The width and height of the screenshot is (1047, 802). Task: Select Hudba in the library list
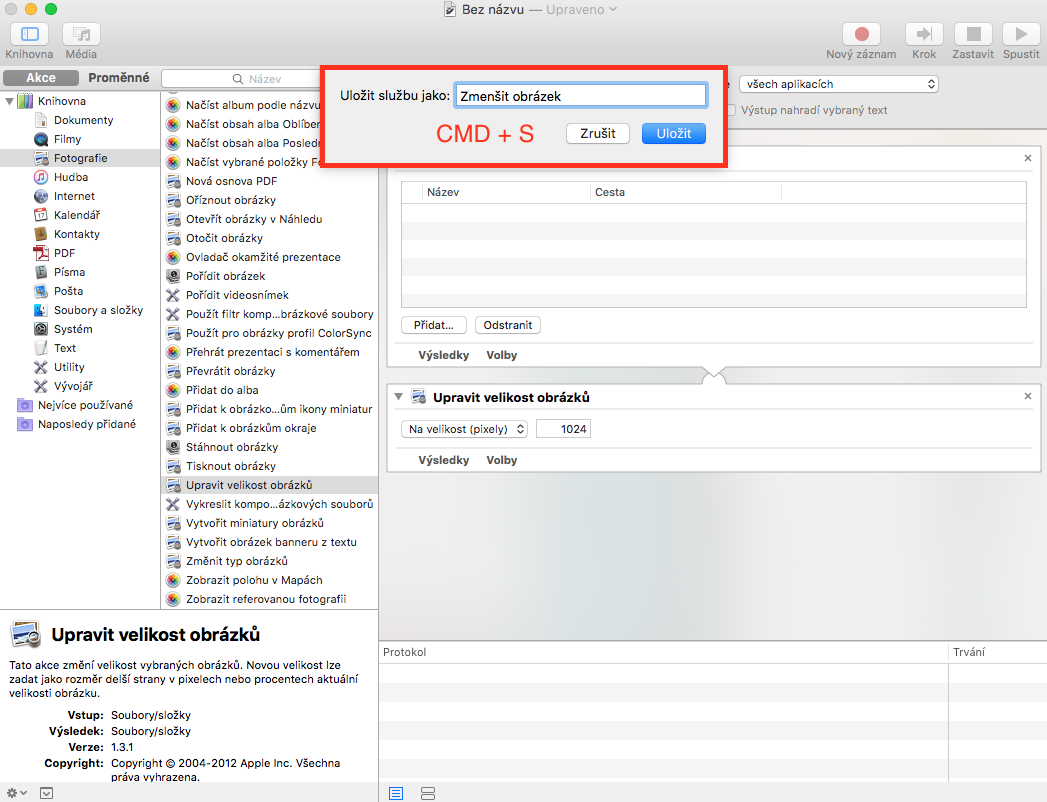(71, 177)
